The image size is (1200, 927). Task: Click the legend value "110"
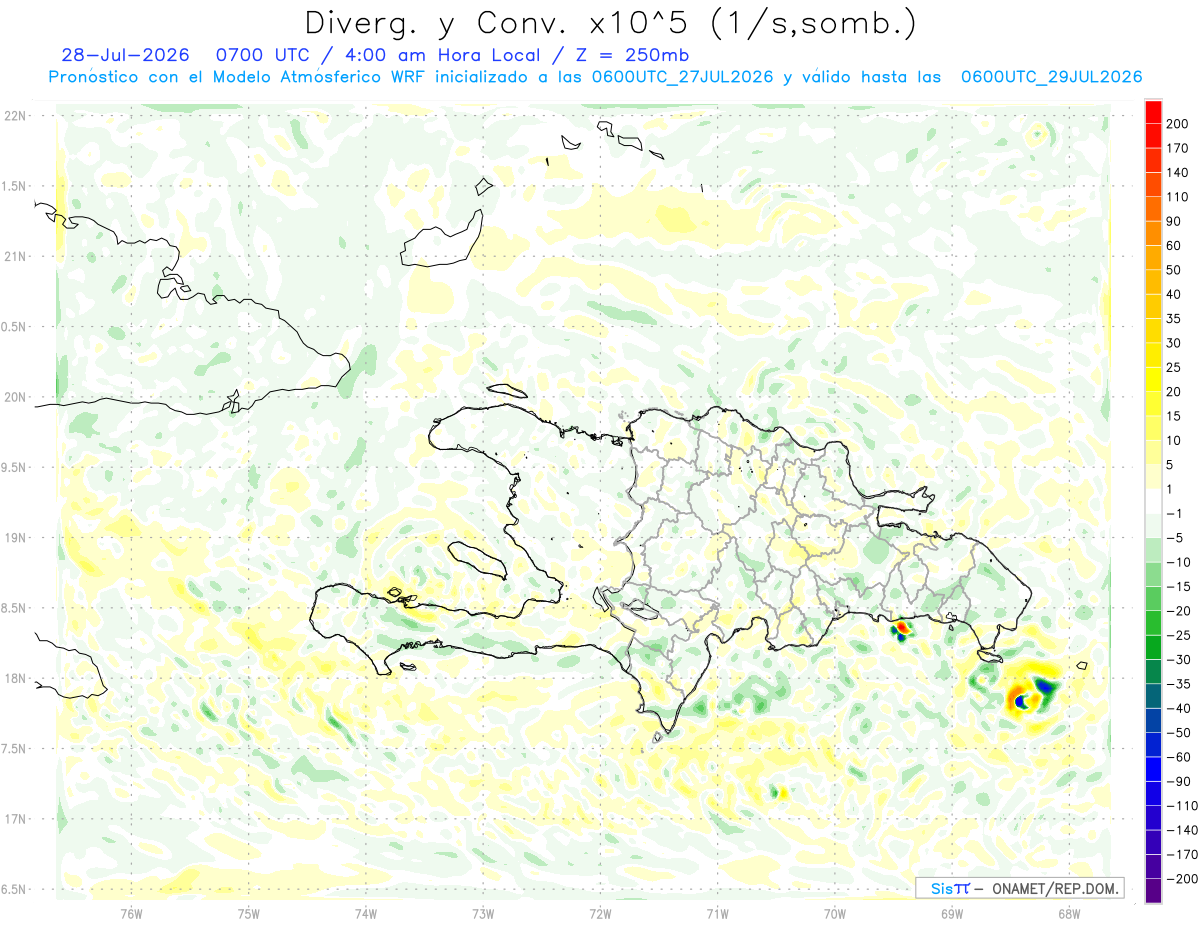pos(1177,197)
